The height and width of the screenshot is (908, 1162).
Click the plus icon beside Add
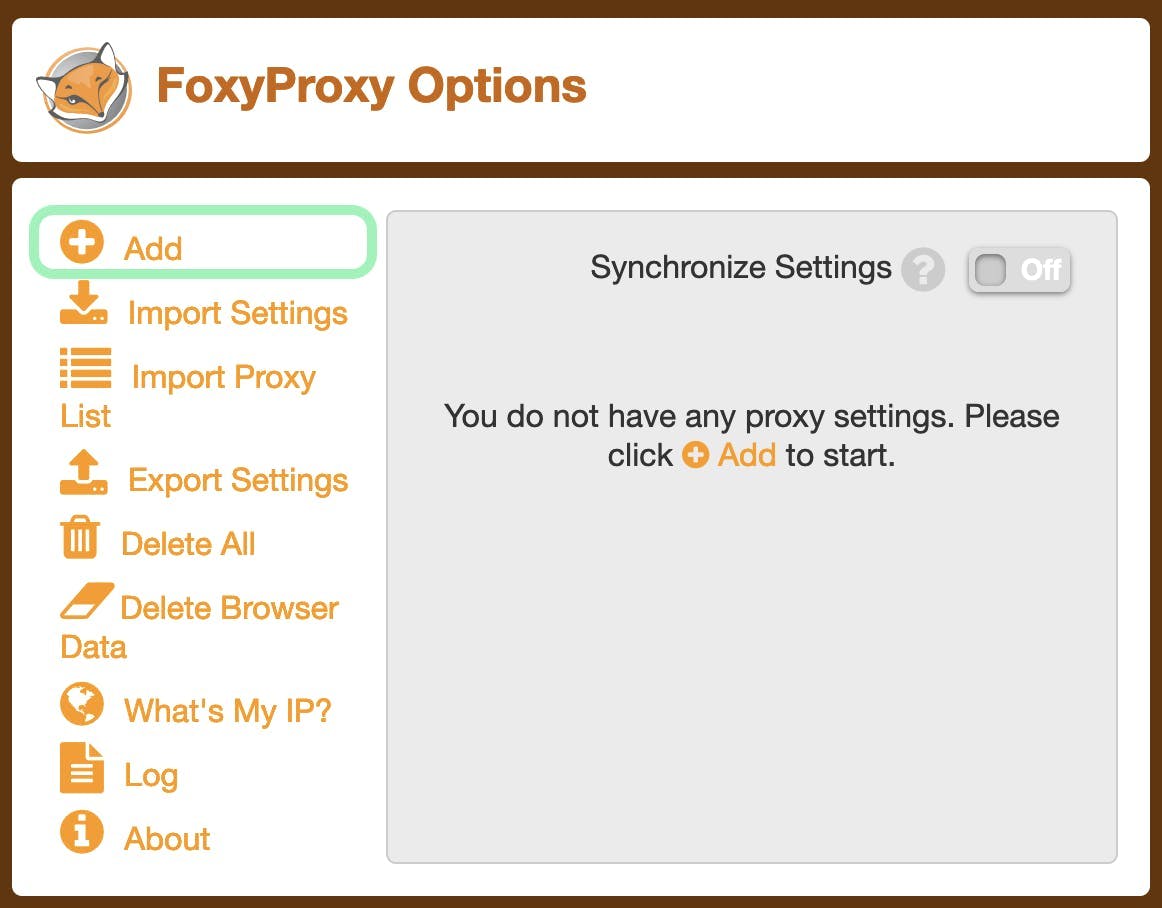click(x=82, y=242)
